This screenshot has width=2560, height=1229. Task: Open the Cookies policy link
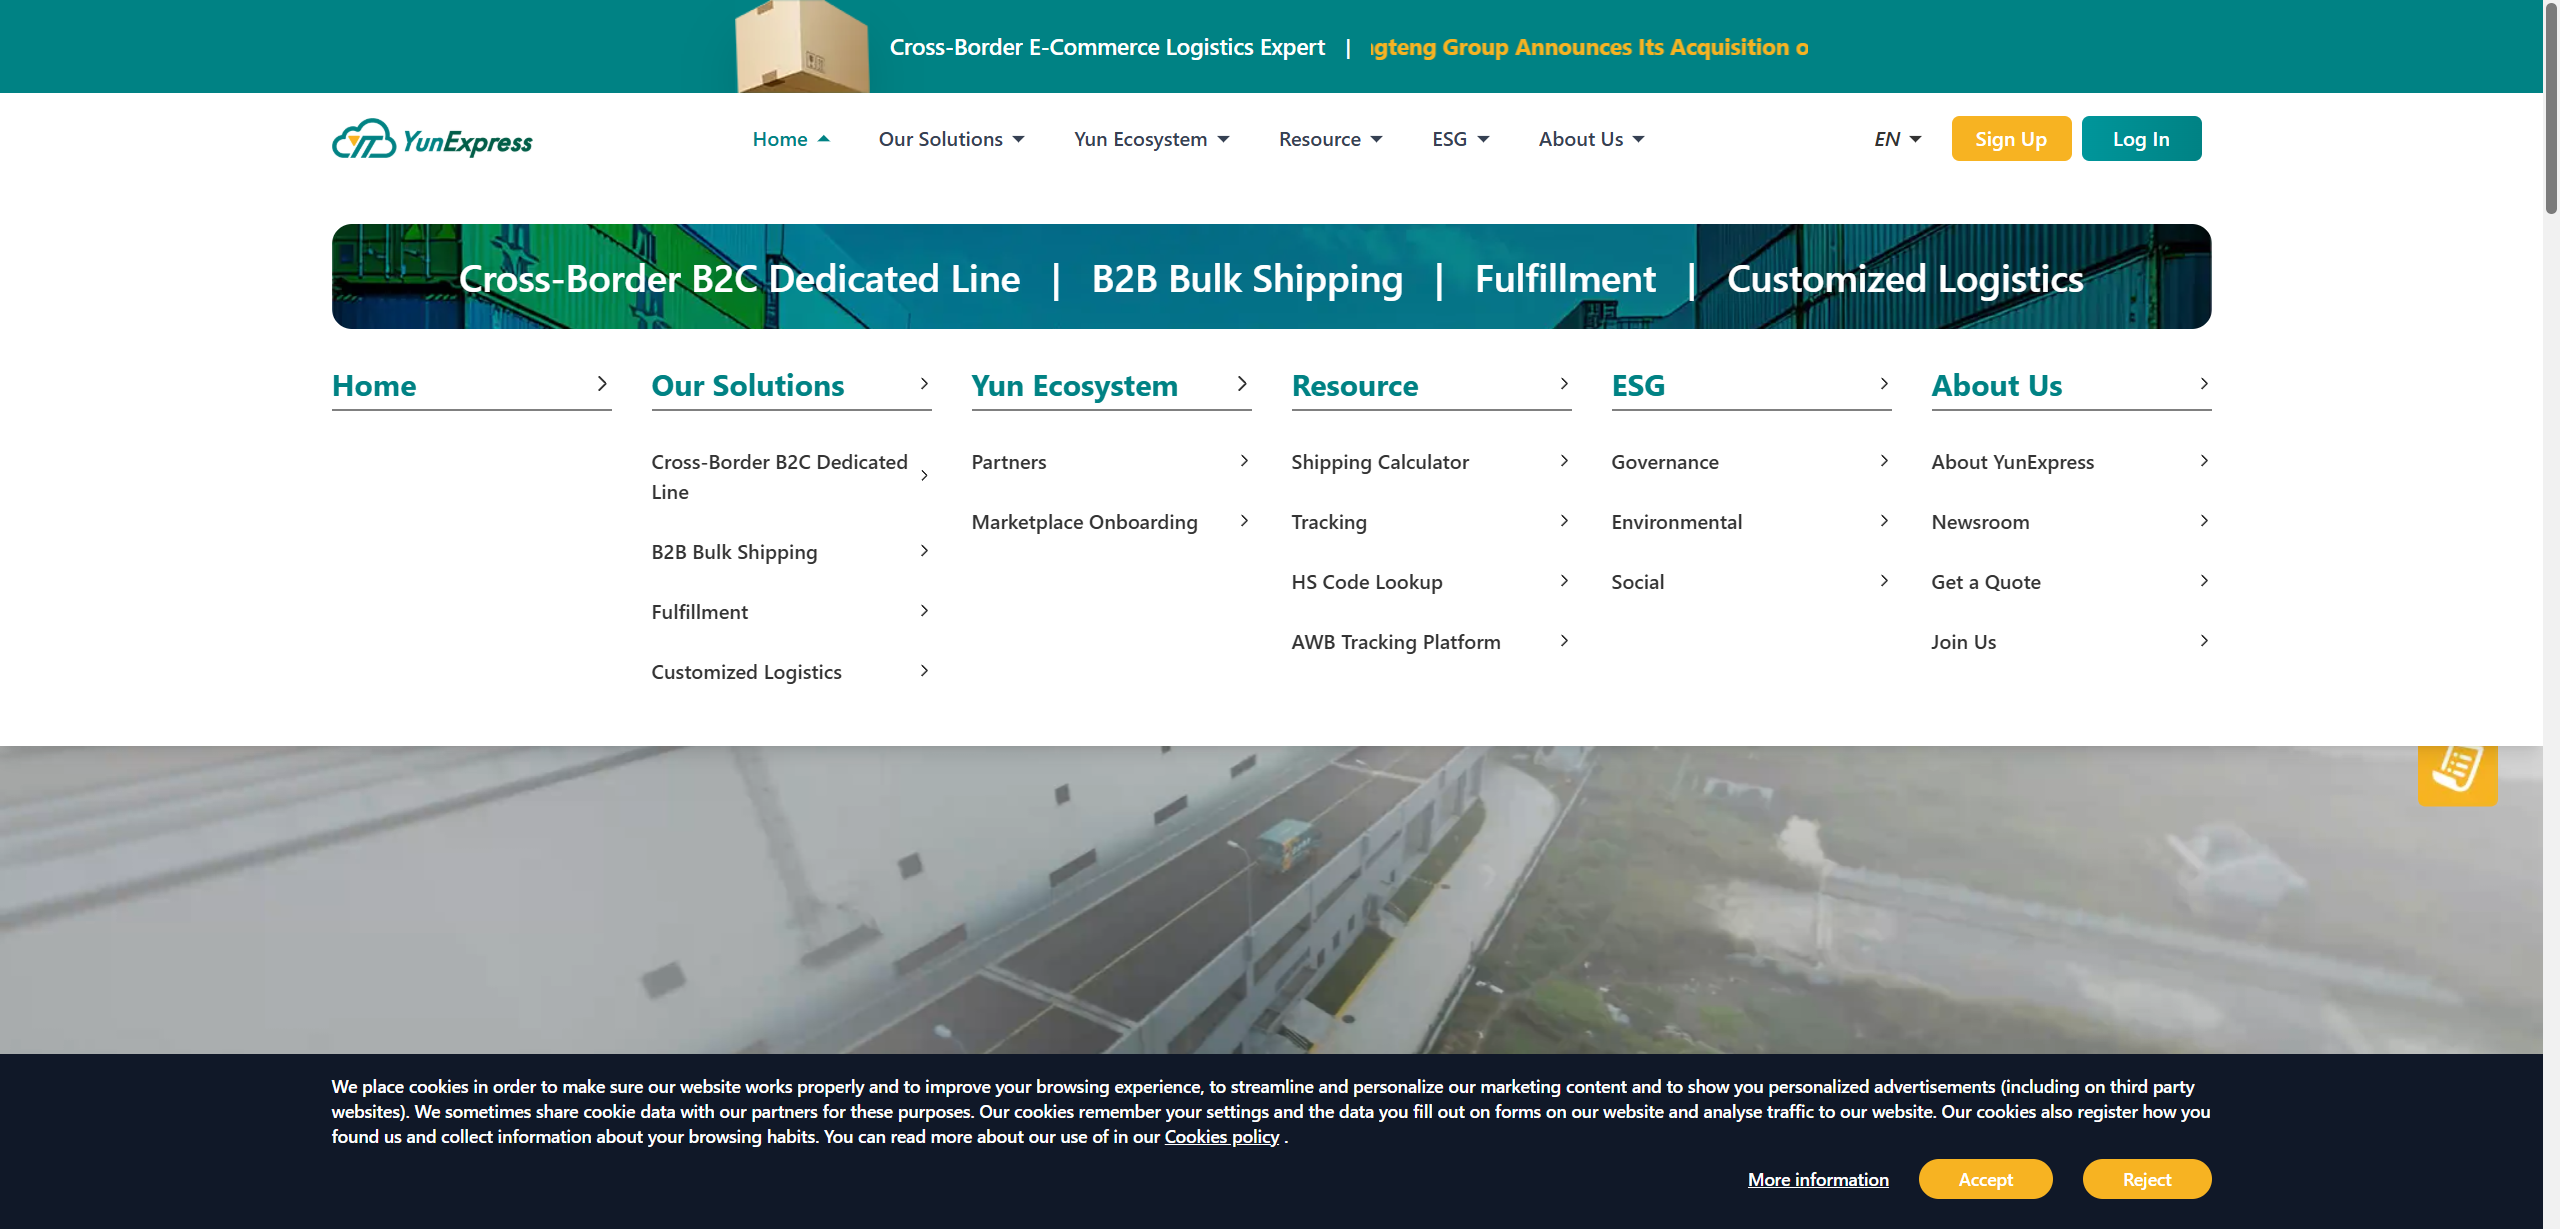(1222, 1137)
